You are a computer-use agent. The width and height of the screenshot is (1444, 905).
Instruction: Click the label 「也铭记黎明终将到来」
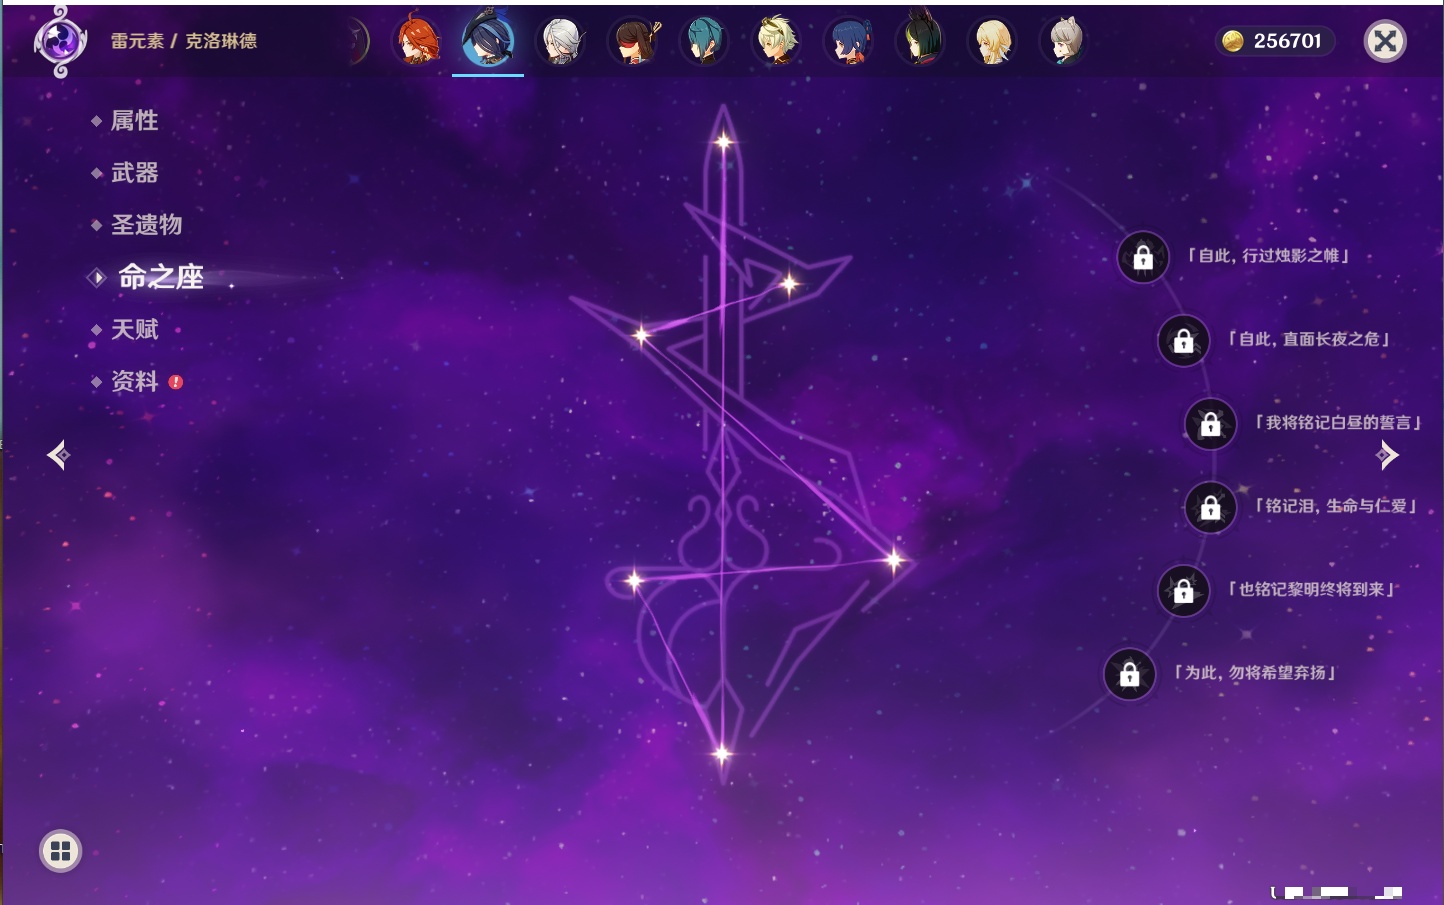click(1312, 590)
